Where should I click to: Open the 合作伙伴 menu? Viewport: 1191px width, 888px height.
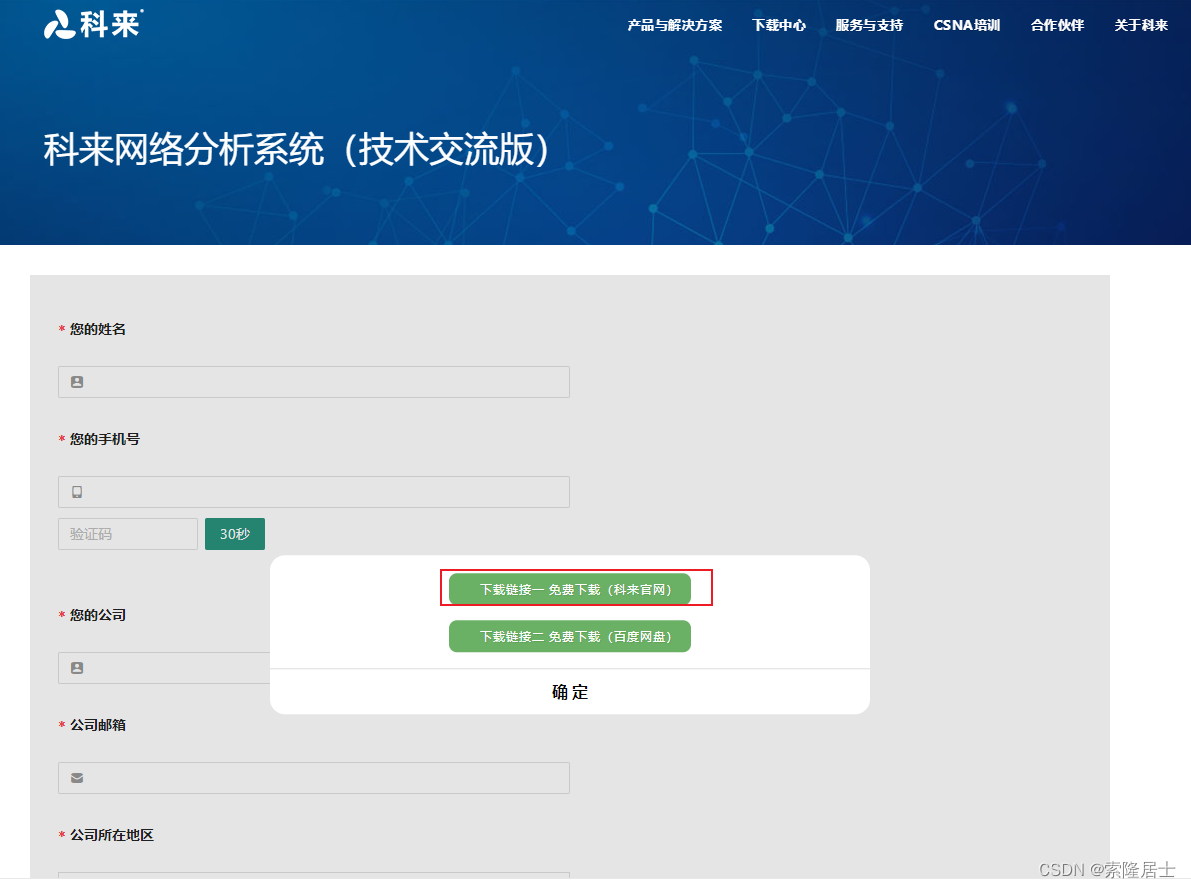pyautogui.click(x=1057, y=25)
